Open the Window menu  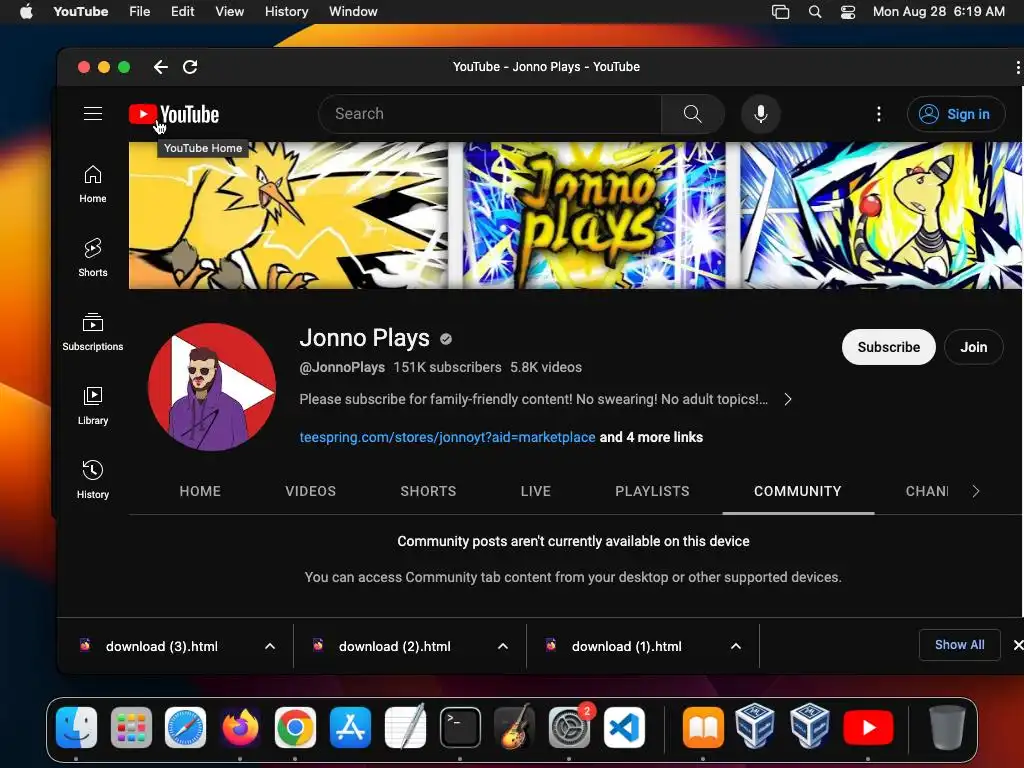tap(353, 11)
